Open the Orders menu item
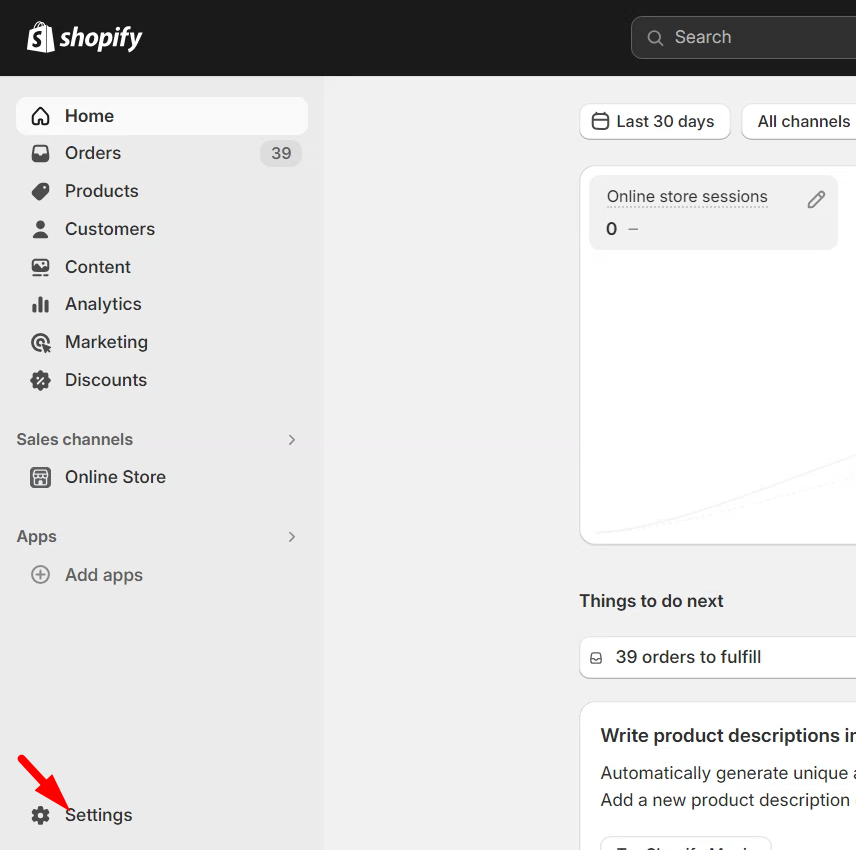The image size is (856, 850). click(93, 153)
